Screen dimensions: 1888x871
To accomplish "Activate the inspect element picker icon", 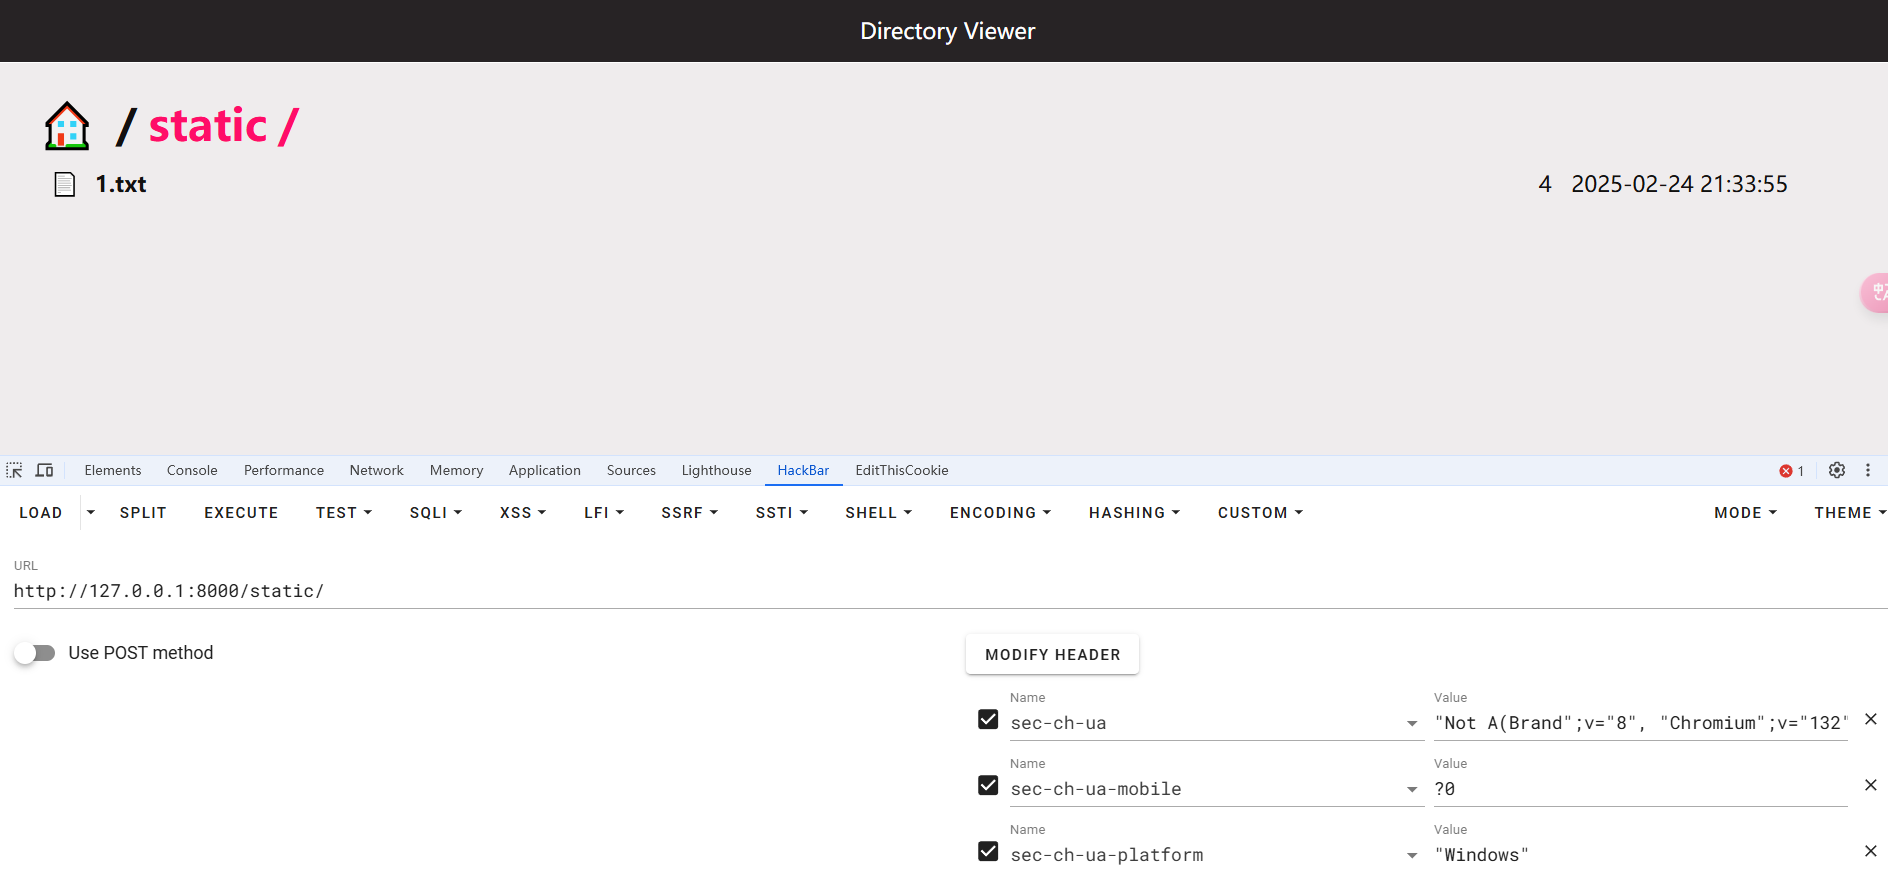I will [14, 470].
